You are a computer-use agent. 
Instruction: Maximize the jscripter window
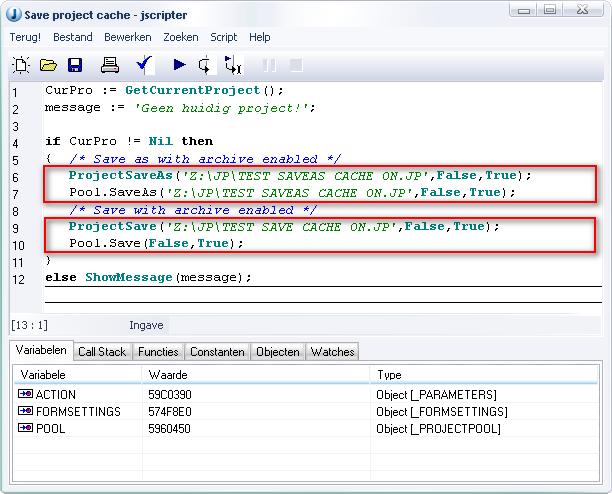pyautogui.click(x=550, y=10)
